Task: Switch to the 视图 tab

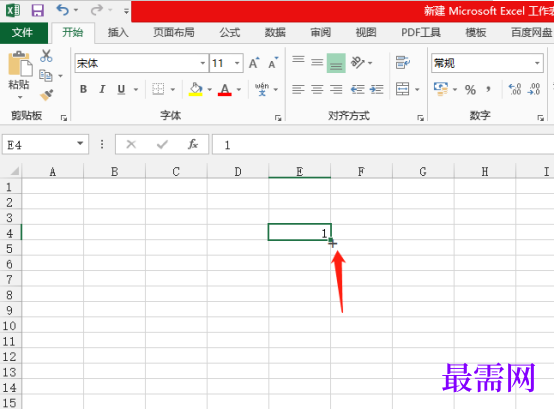Action: [366, 33]
